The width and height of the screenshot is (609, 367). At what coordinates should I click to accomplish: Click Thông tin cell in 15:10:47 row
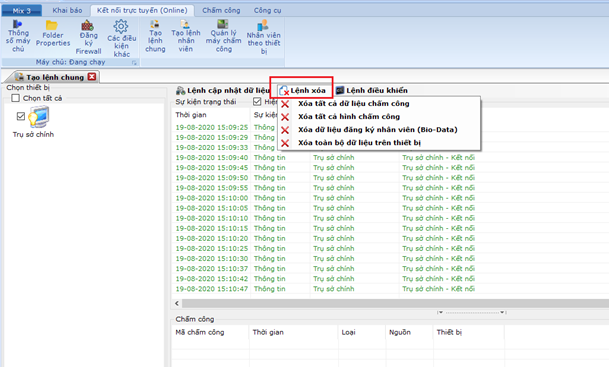click(270, 289)
